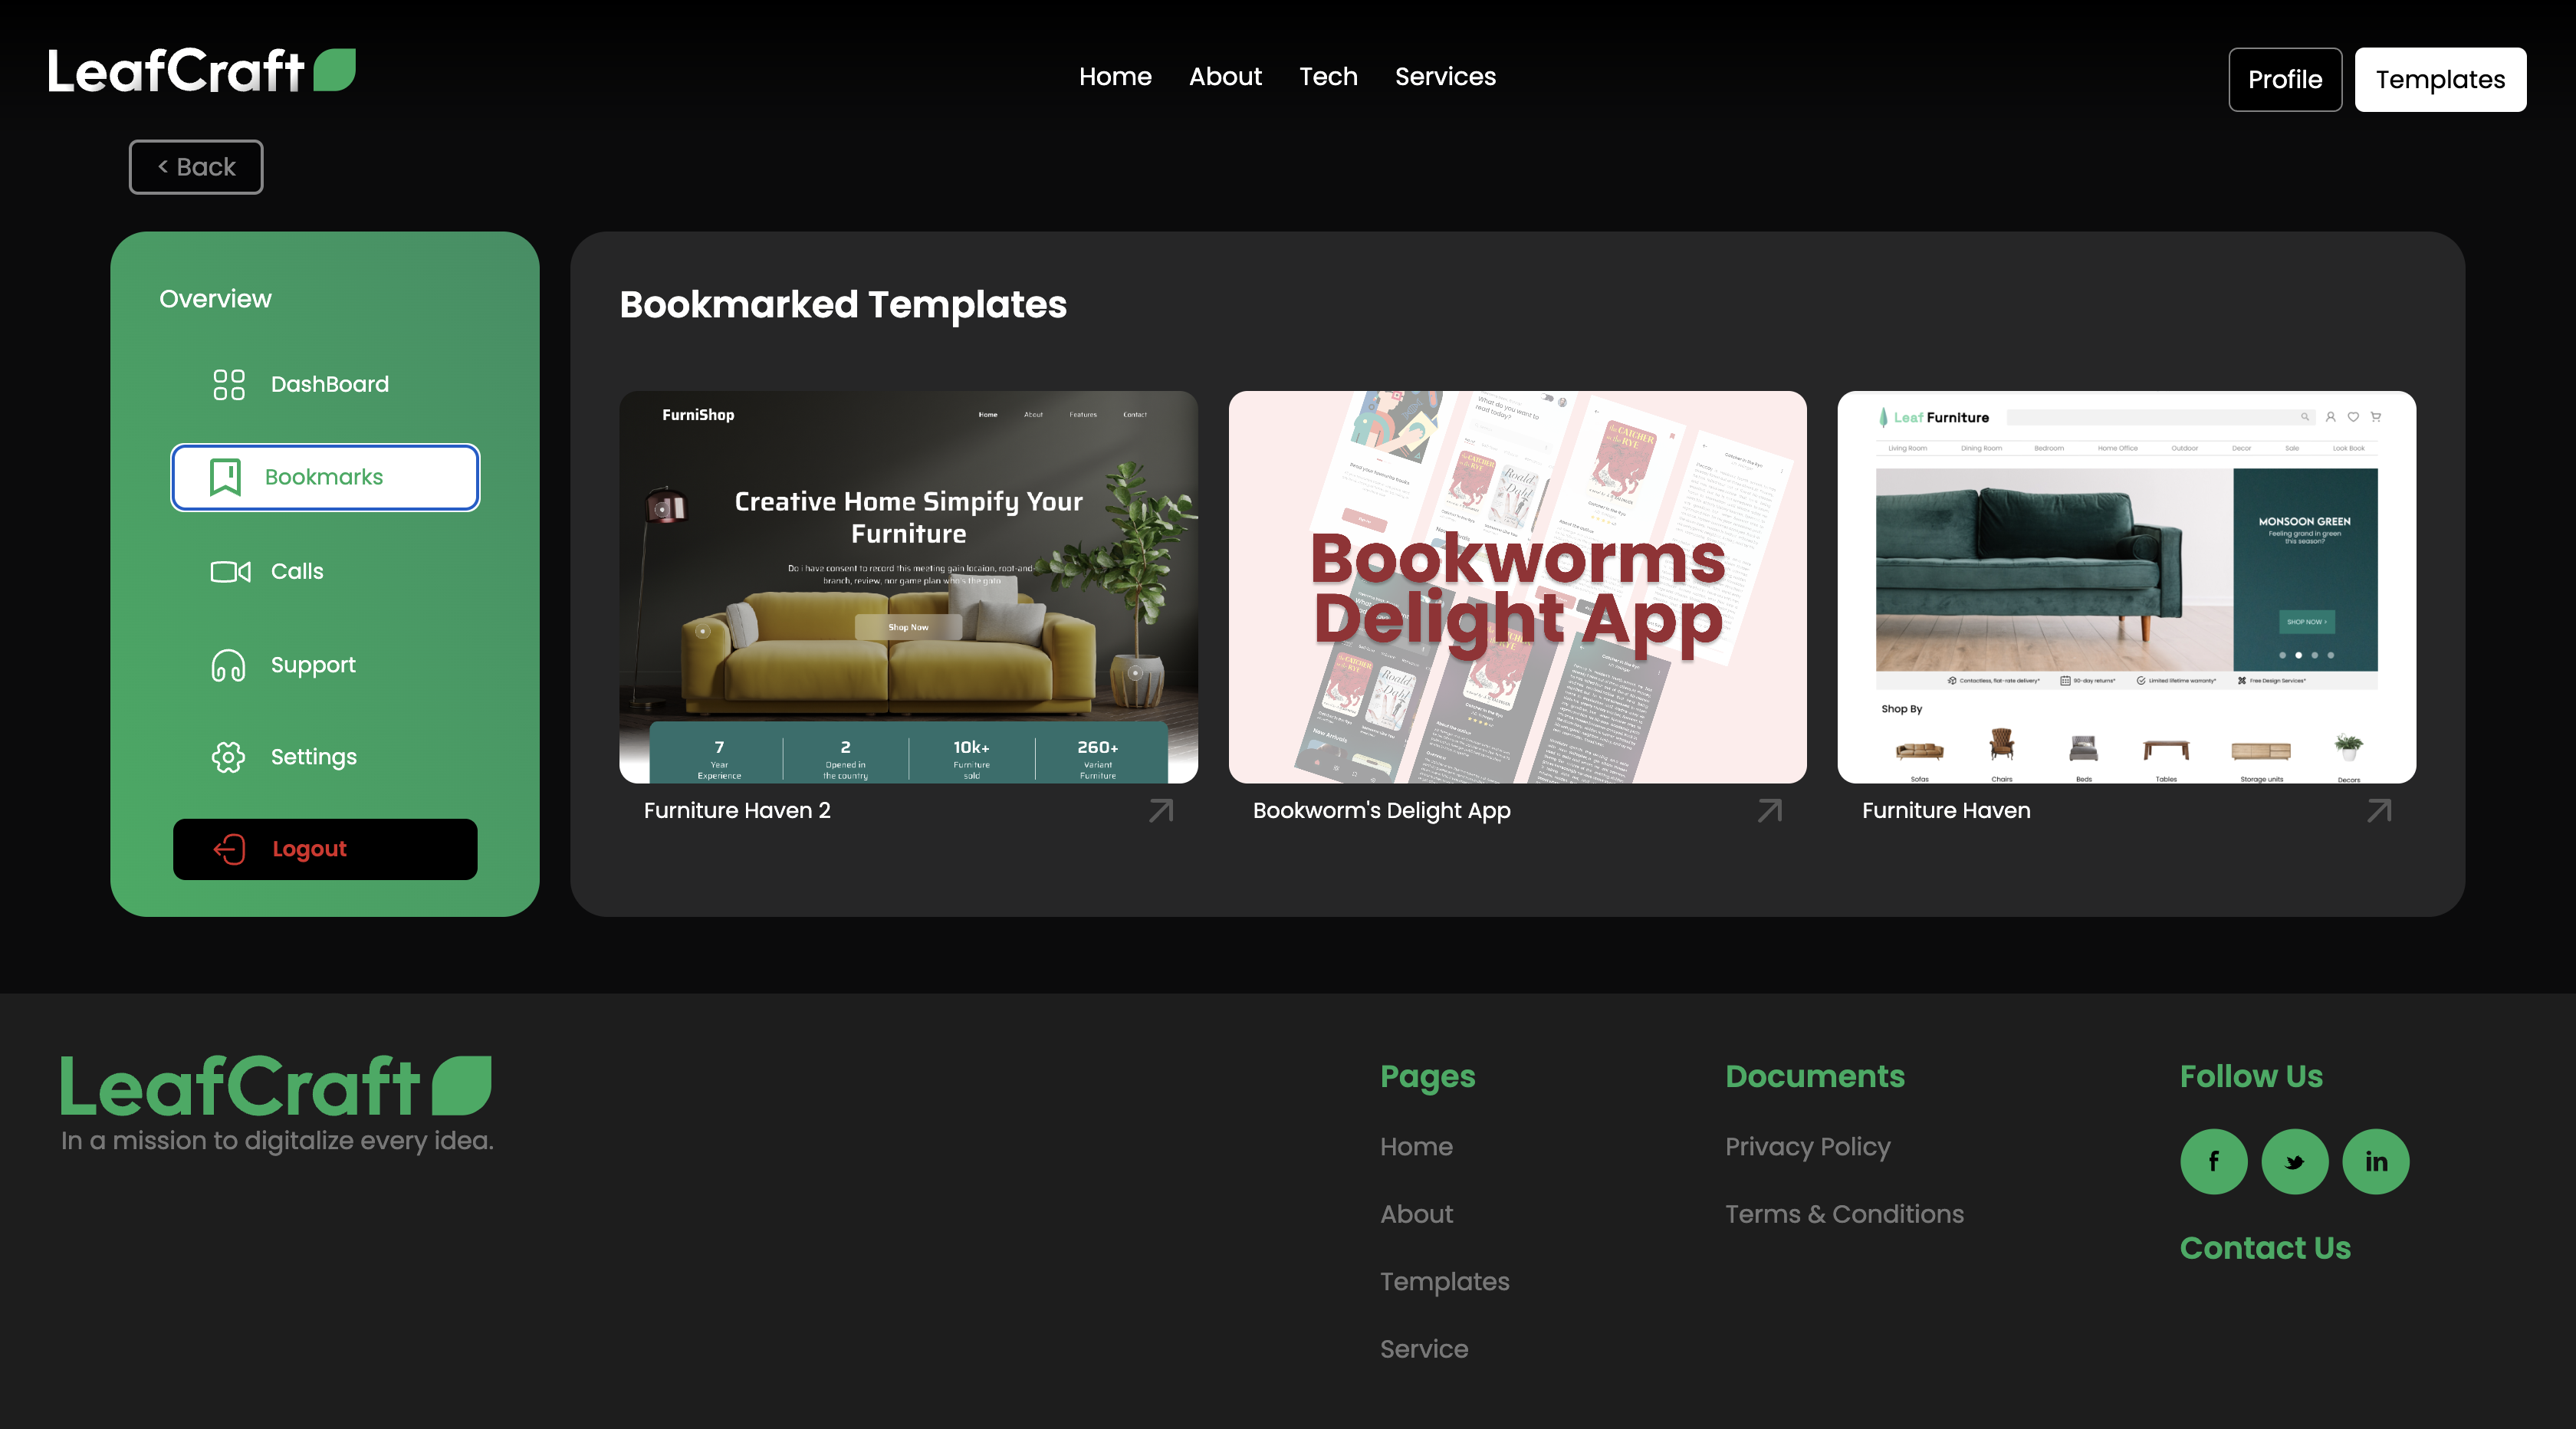Click the Back button
The height and width of the screenshot is (1429, 2576).
tap(196, 167)
